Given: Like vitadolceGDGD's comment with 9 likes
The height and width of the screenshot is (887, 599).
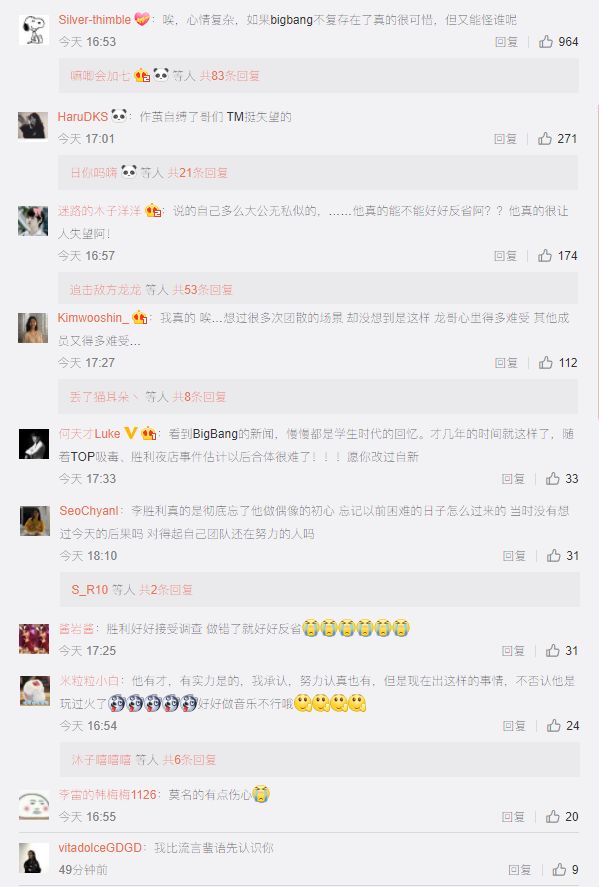Looking at the screenshot, I should tap(559, 869).
